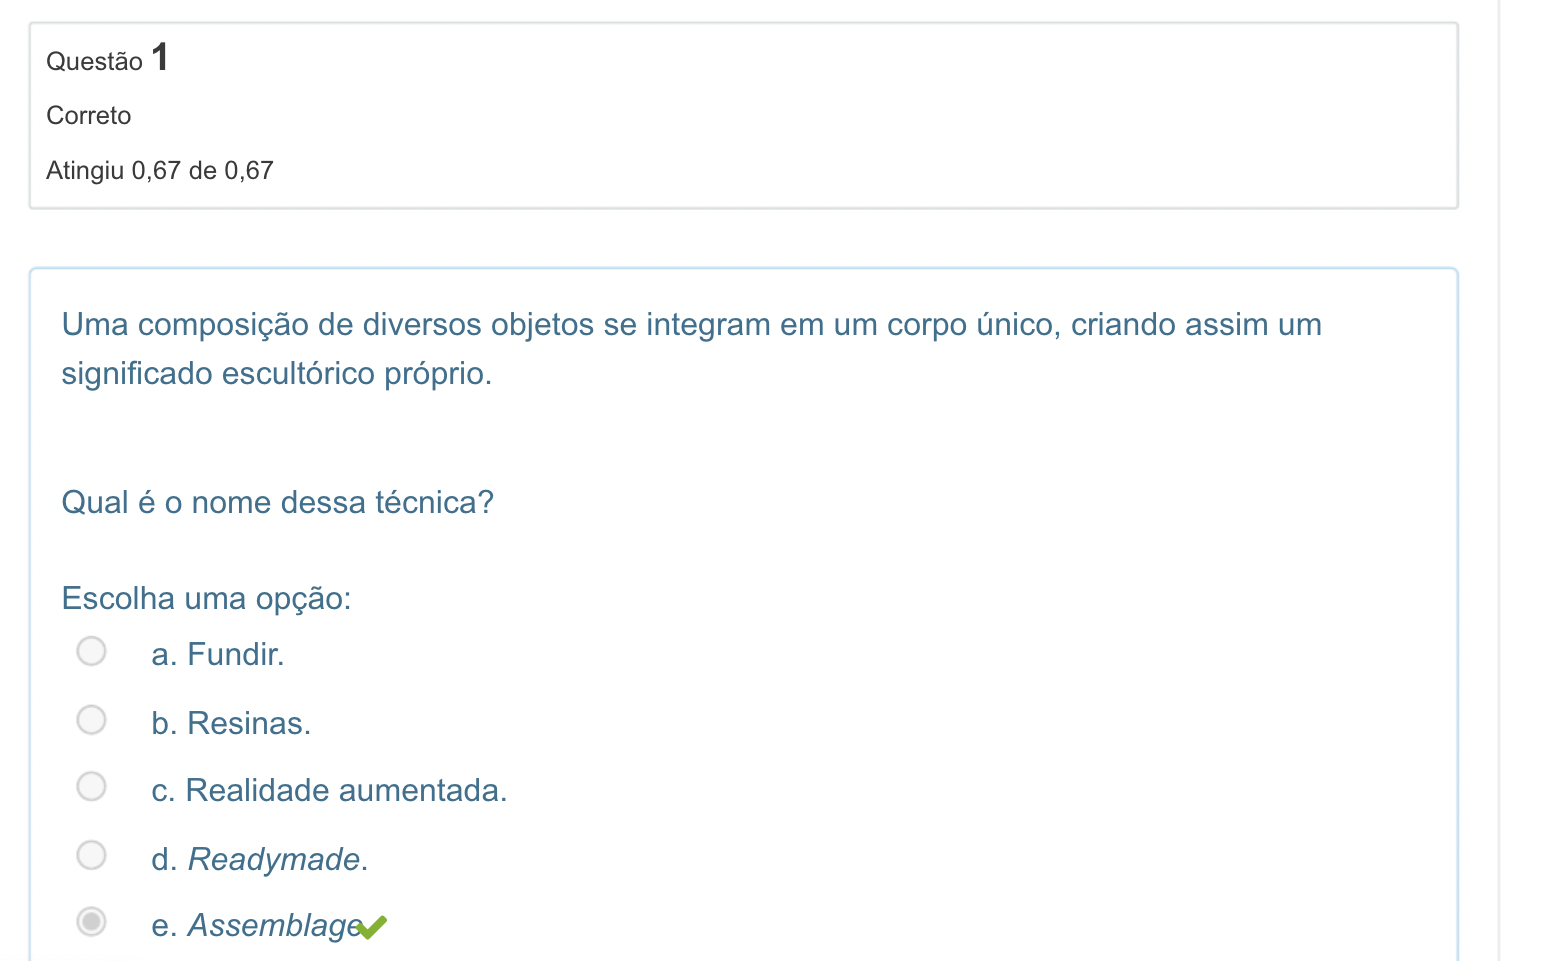The height and width of the screenshot is (961, 1549).
Task: Choose the Resinas radio option
Action: click(91, 720)
